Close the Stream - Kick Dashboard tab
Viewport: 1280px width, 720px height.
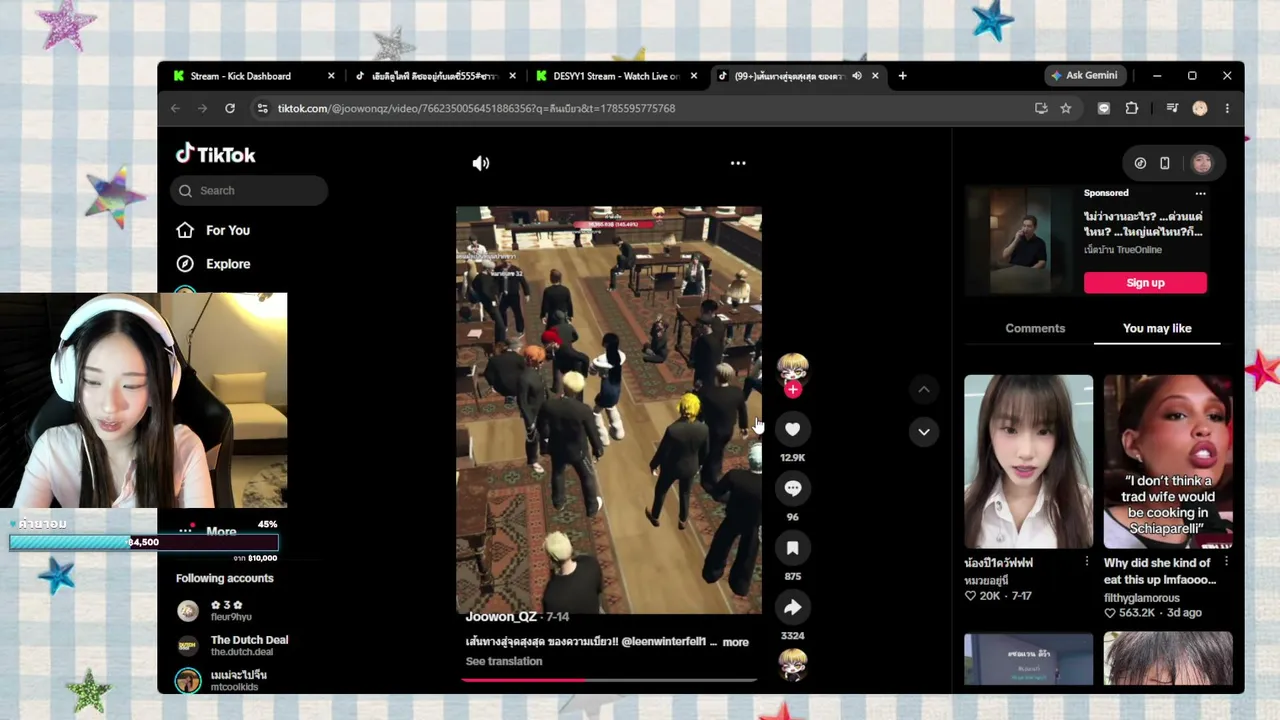(x=331, y=76)
